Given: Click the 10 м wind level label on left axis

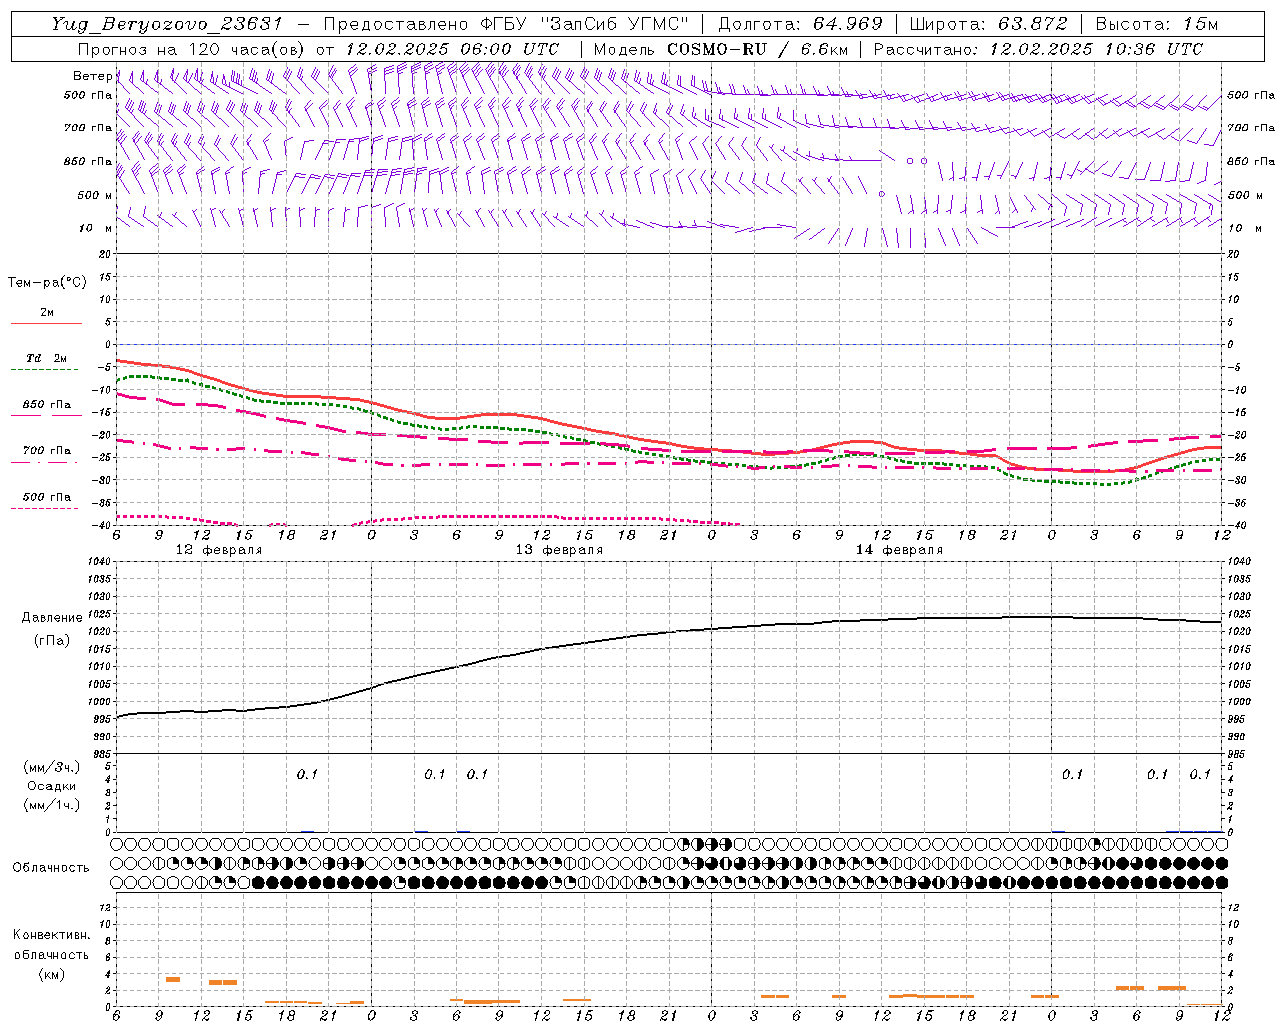Looking at the screenshot, I should click(96, 228).
